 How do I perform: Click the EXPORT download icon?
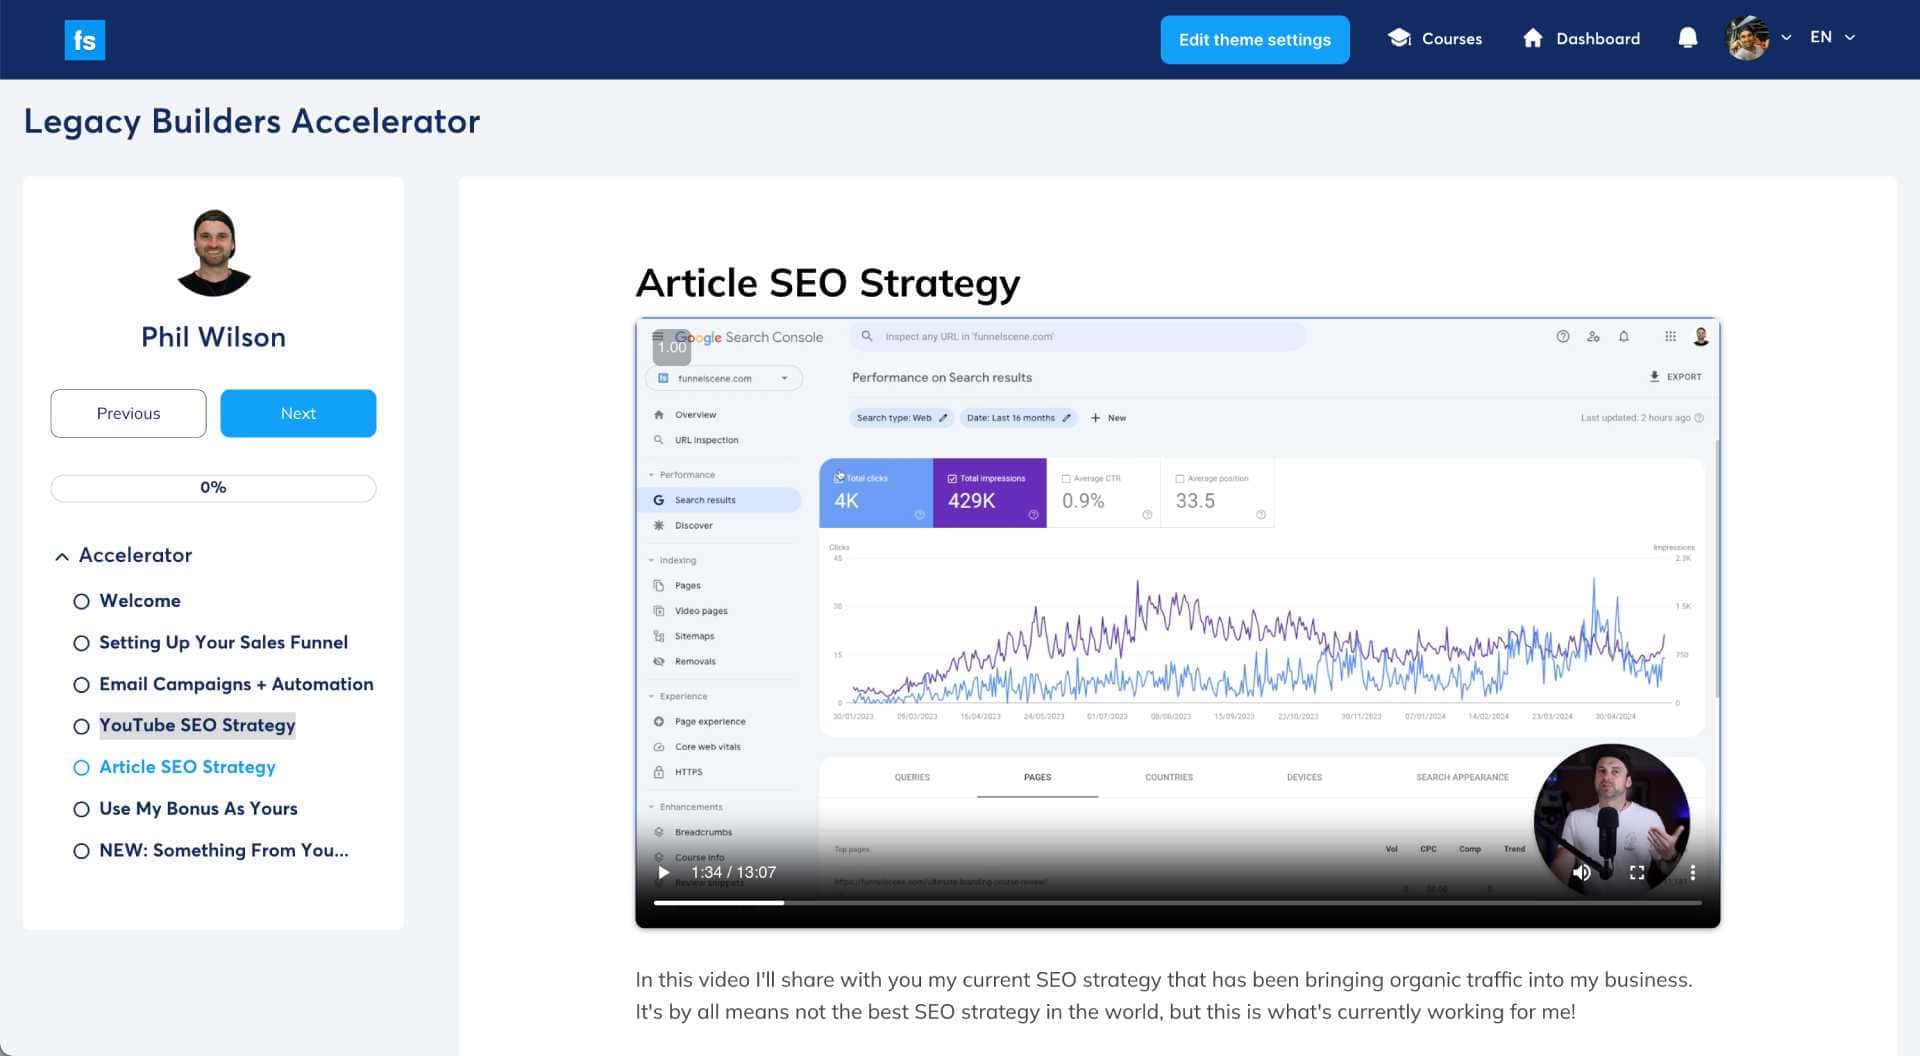(1654, 377)
